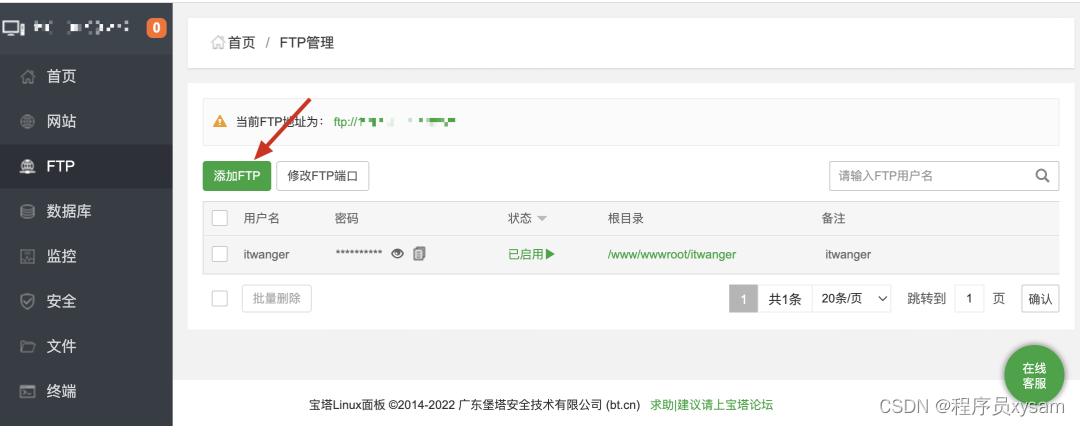
Task: Click username cell itwanger
Action: point(267,254)
